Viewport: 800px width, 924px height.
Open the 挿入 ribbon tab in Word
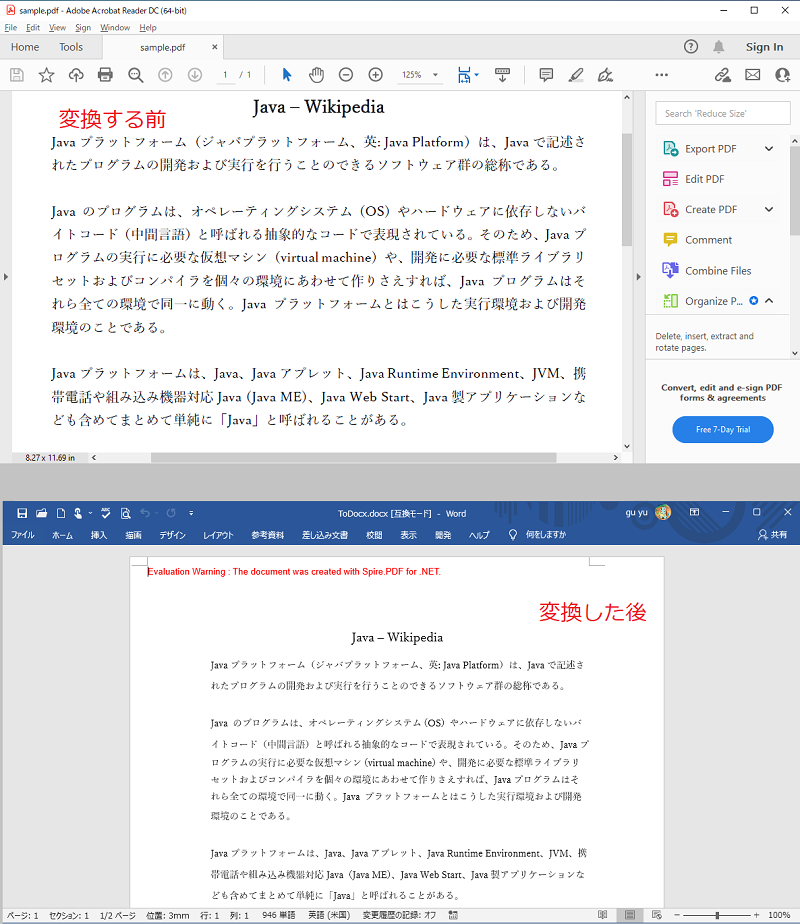98,535
